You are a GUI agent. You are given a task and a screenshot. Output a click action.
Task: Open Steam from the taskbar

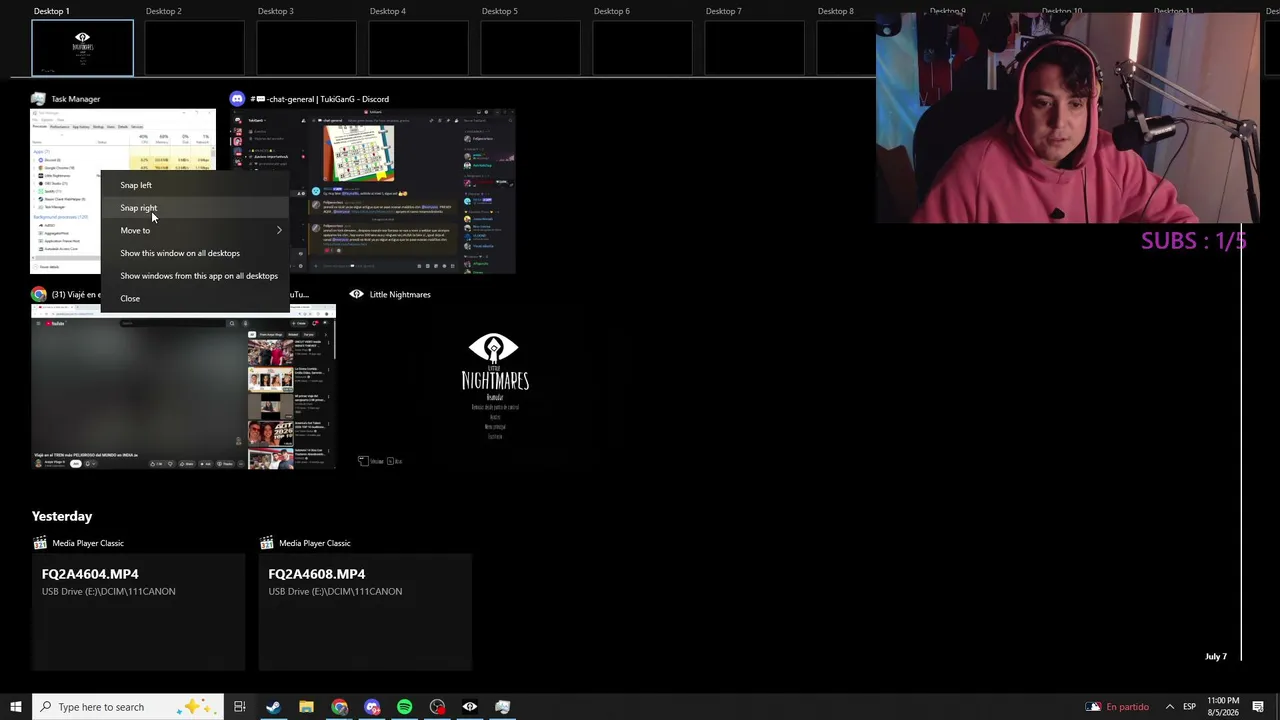tap(273, 707)
